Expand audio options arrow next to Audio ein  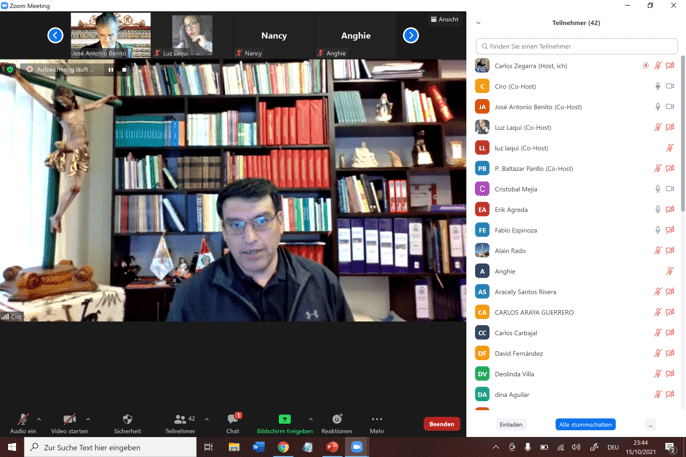(x=39, y=419)
